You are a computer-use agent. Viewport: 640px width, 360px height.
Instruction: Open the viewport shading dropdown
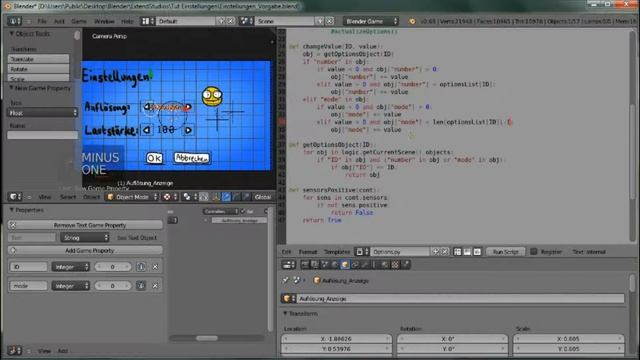coord(171,197)
